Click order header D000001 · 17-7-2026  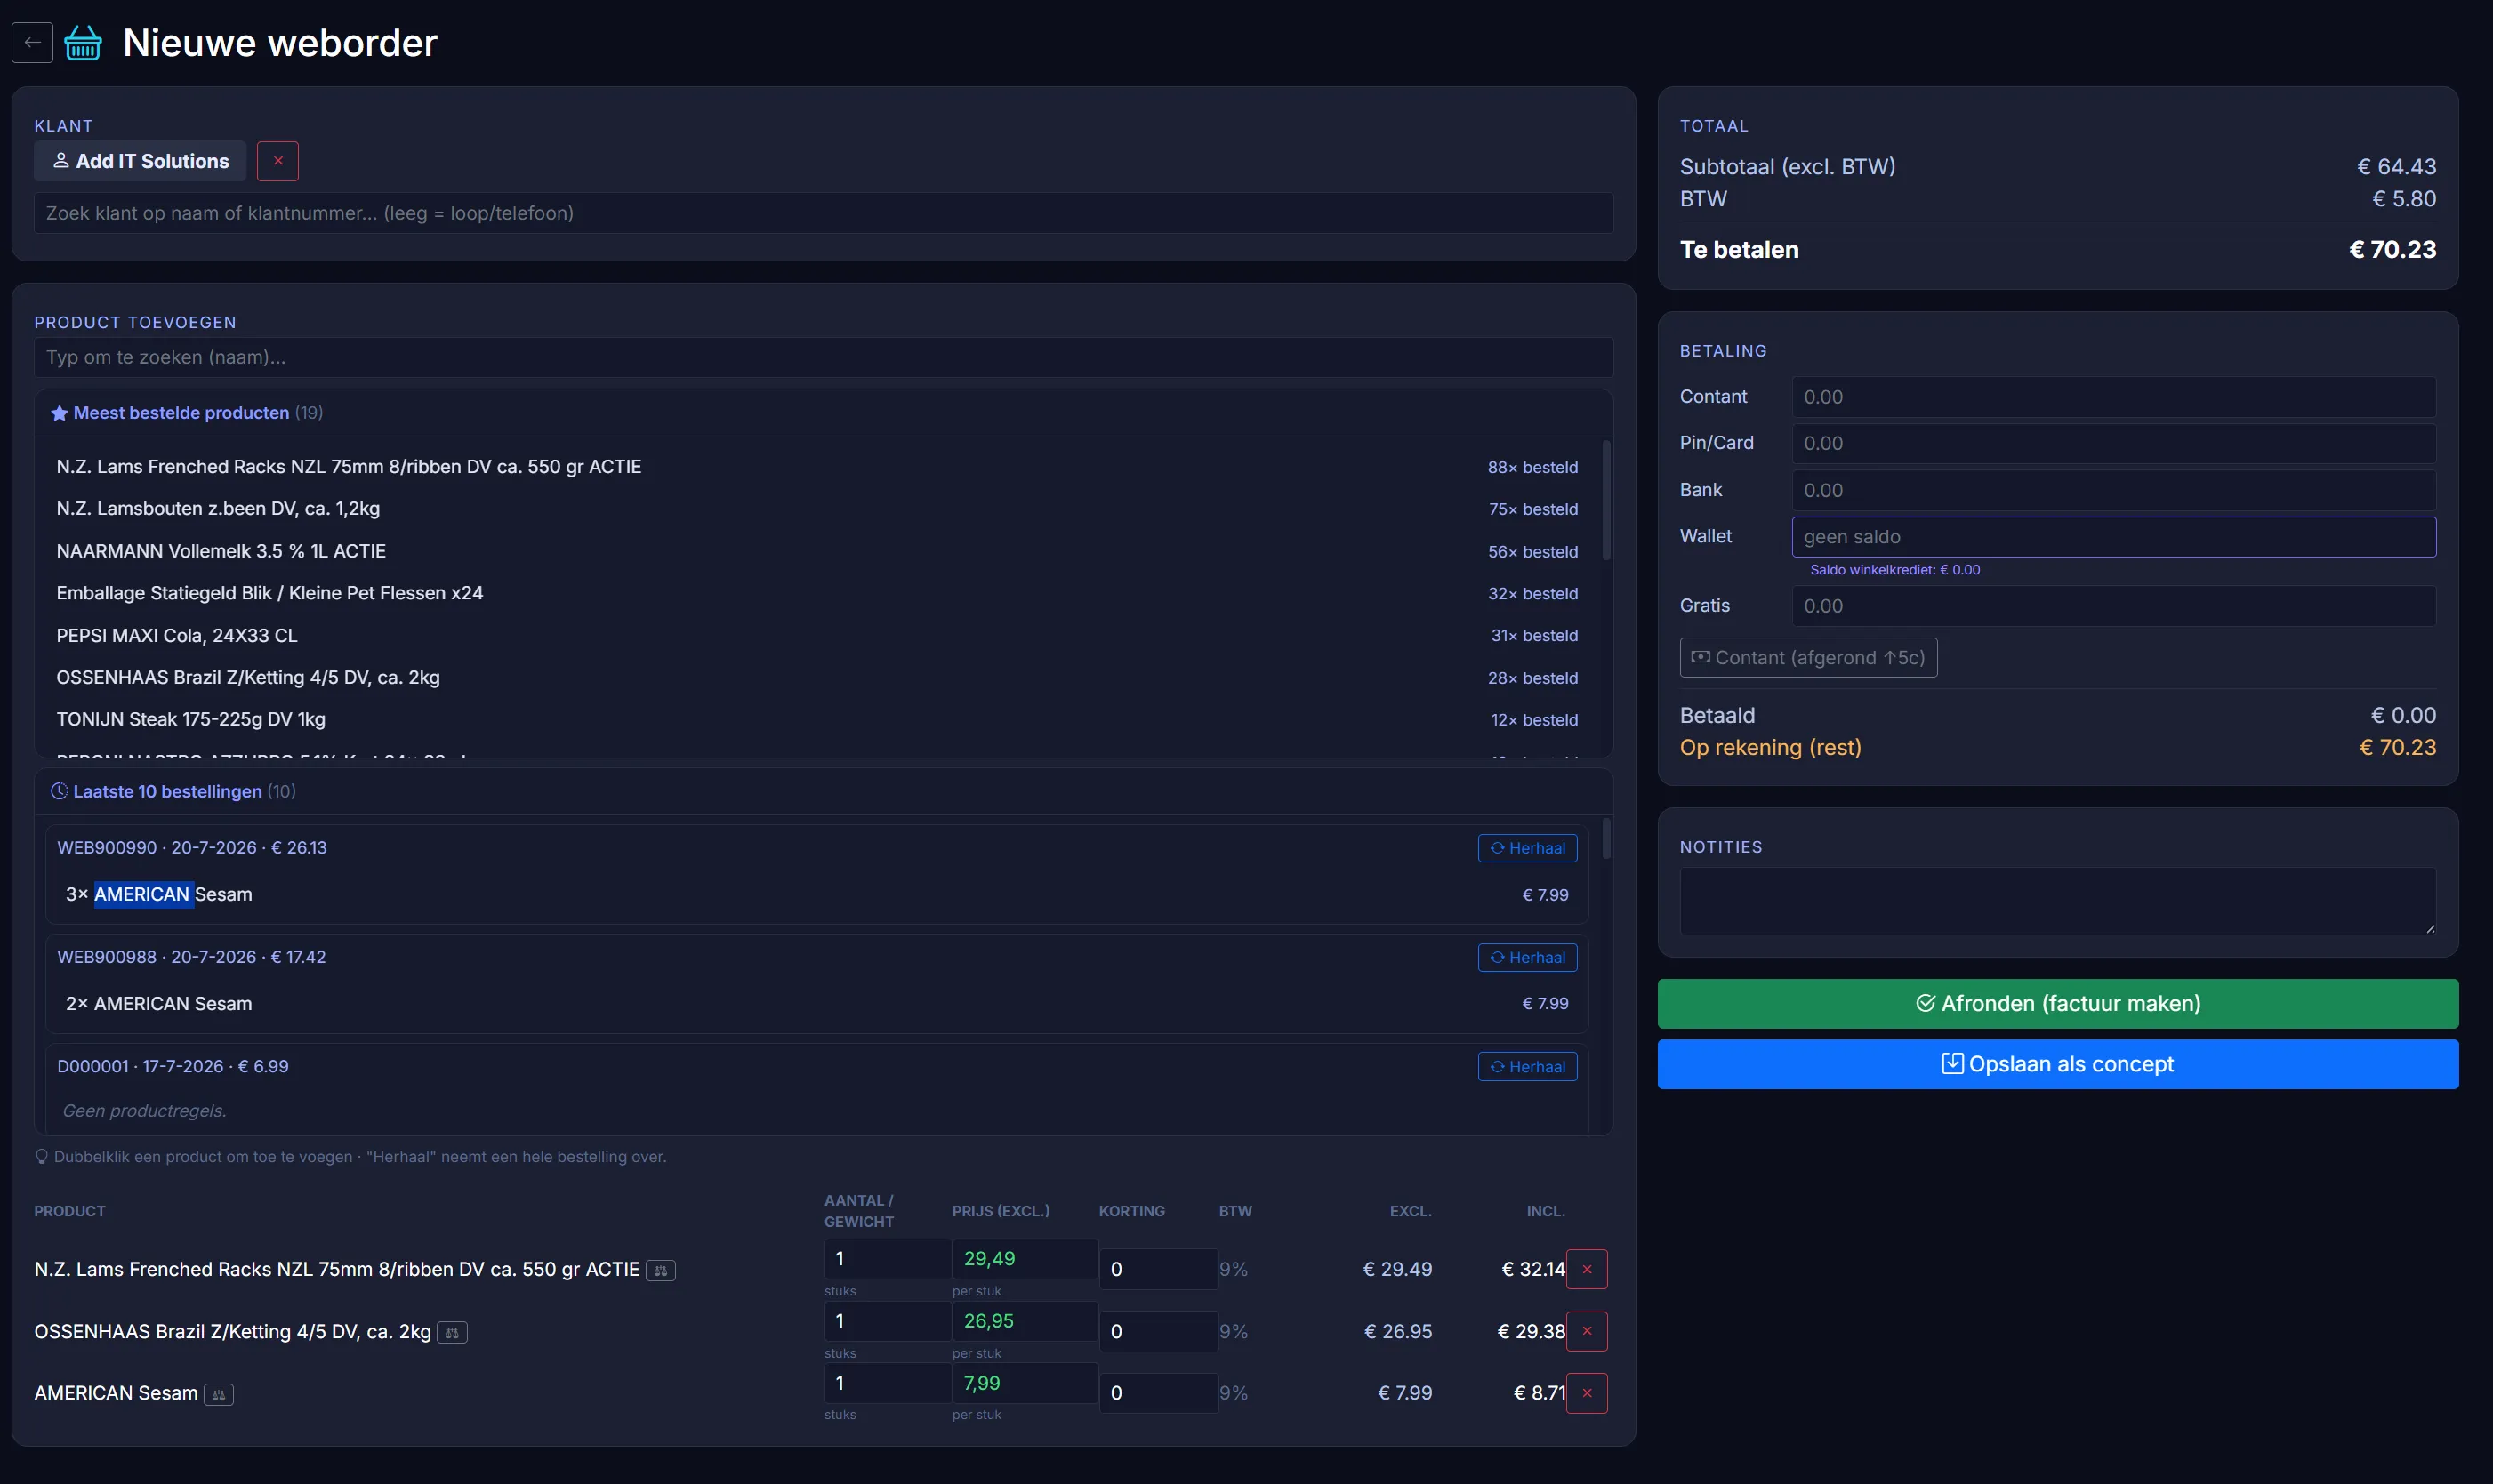173,1066
